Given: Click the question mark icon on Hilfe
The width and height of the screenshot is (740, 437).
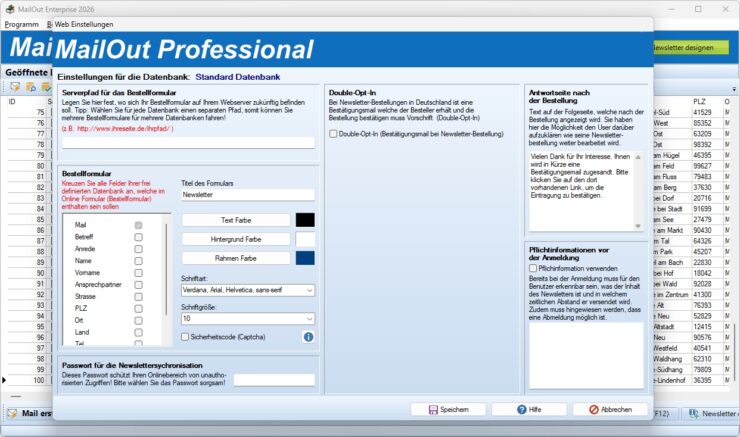Looking at the screenshot, I should click(521, 410).
